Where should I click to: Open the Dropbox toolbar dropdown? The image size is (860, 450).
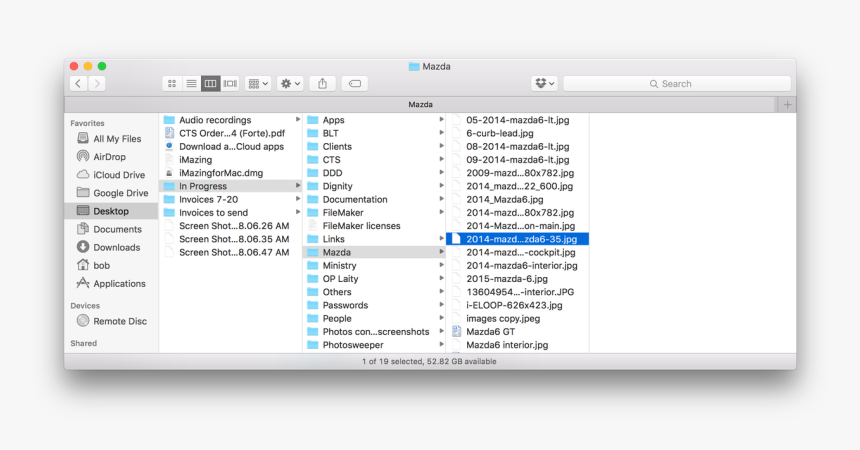[545, 83]
